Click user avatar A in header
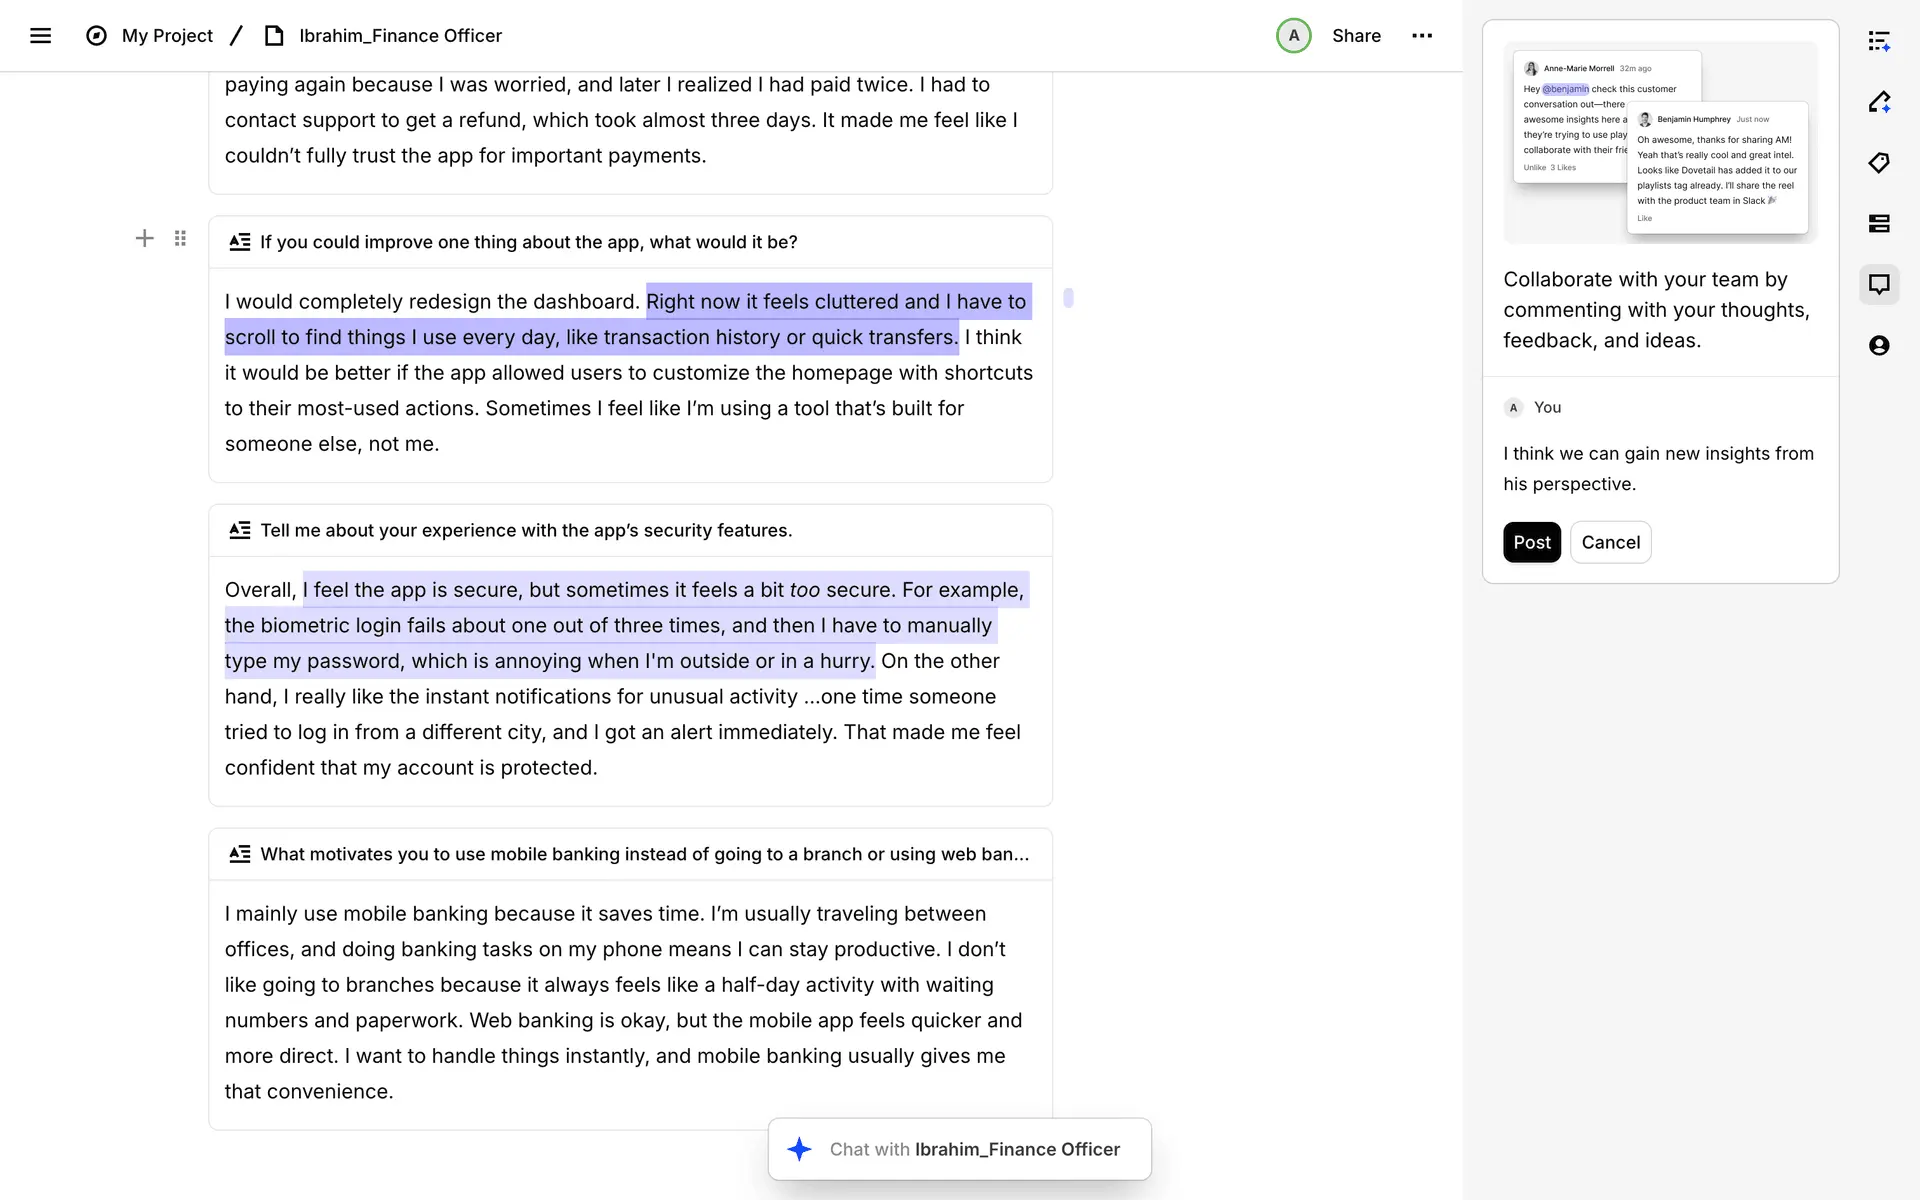This screenshot has height=1200, width=1920. pyautogui.click(x=1293, y=36)
